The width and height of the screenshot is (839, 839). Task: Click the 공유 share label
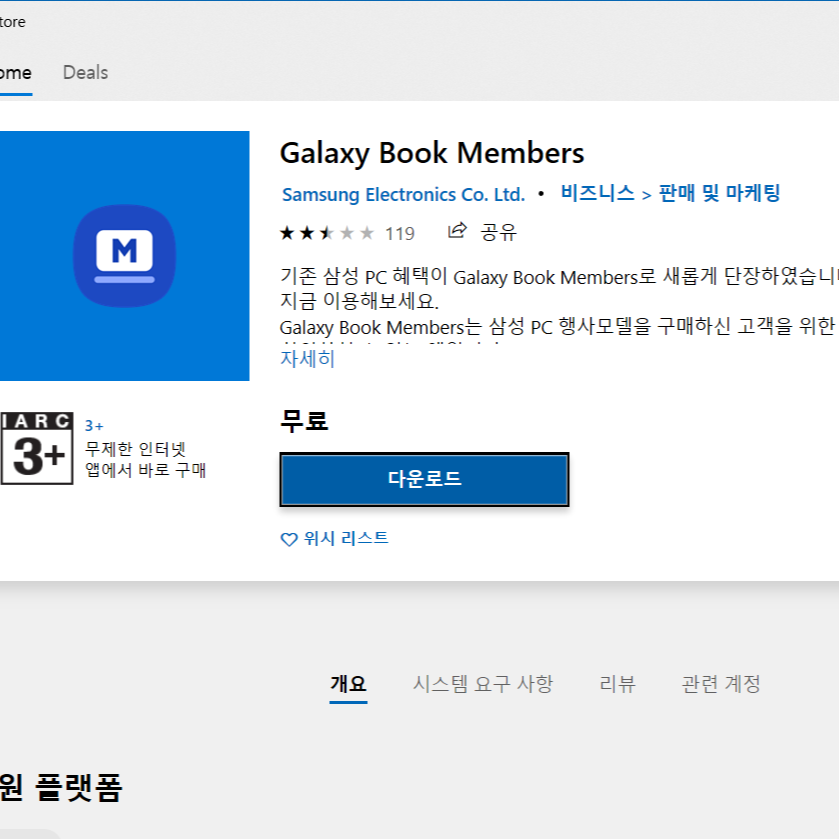coord(498,232)
